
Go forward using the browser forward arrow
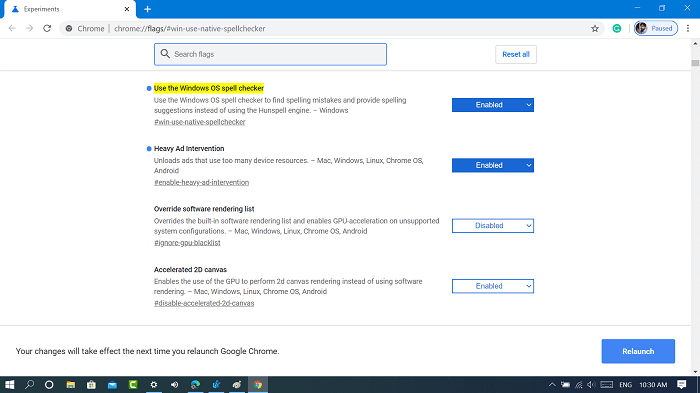[29, 29]
